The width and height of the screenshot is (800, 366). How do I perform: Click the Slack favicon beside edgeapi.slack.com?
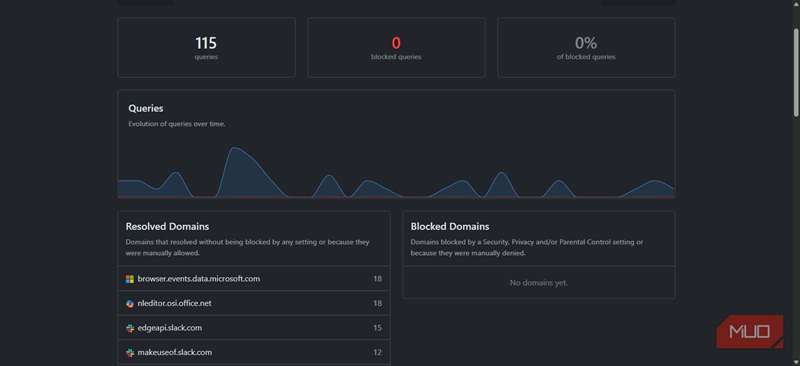click(130, 328)
